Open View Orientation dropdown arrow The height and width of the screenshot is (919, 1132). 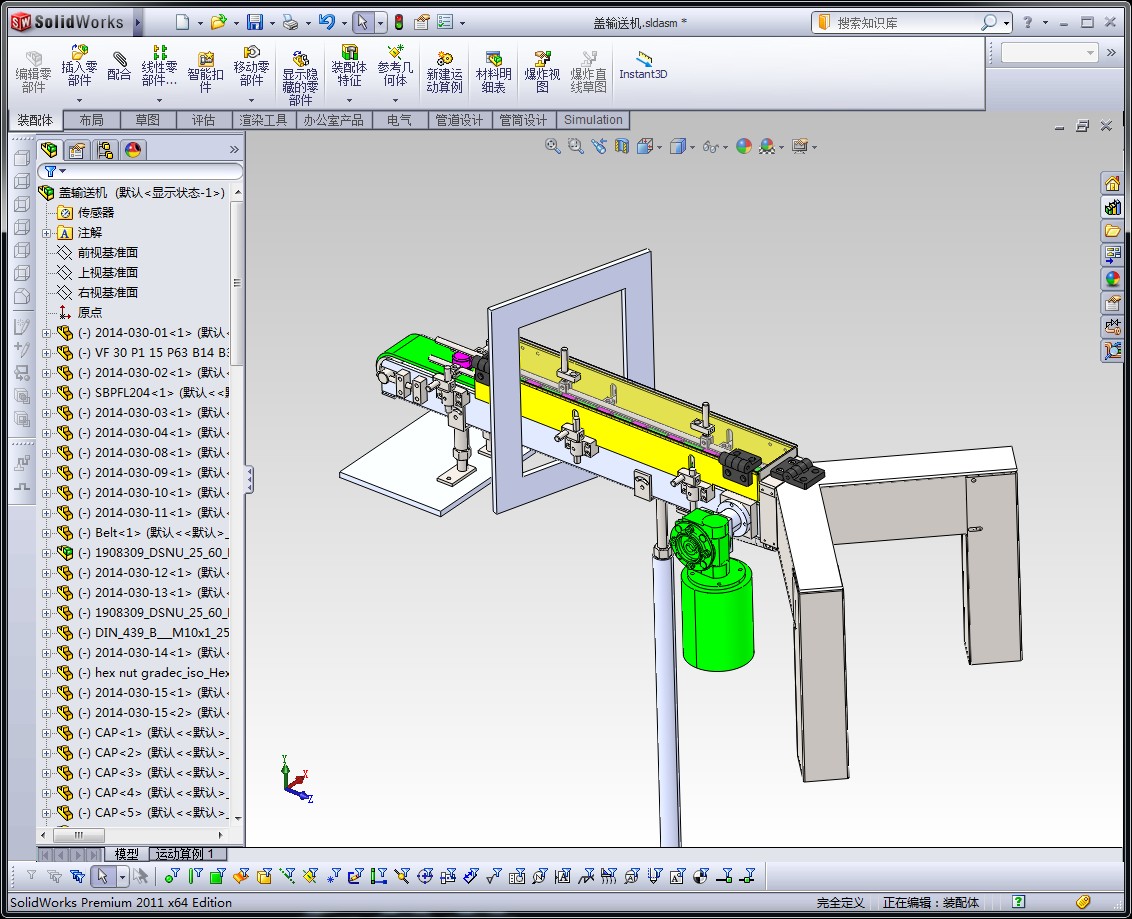click(659, 147)
